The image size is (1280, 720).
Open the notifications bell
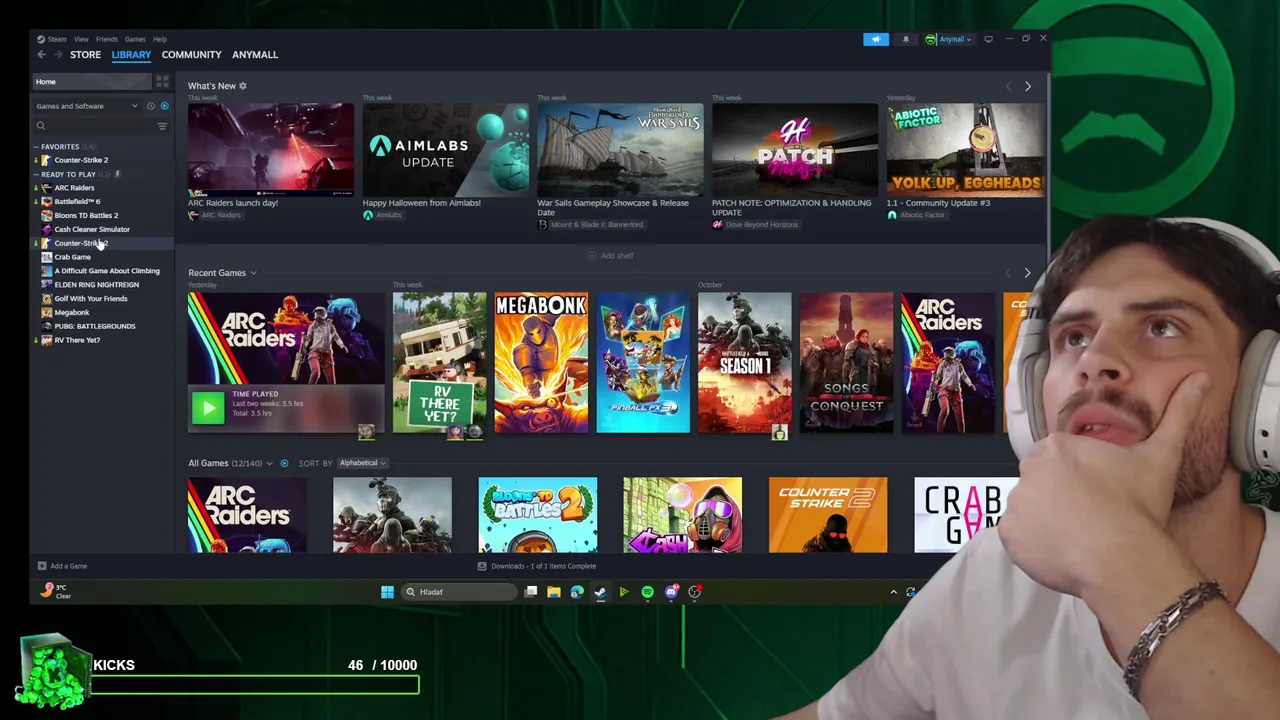coord(906,39)
